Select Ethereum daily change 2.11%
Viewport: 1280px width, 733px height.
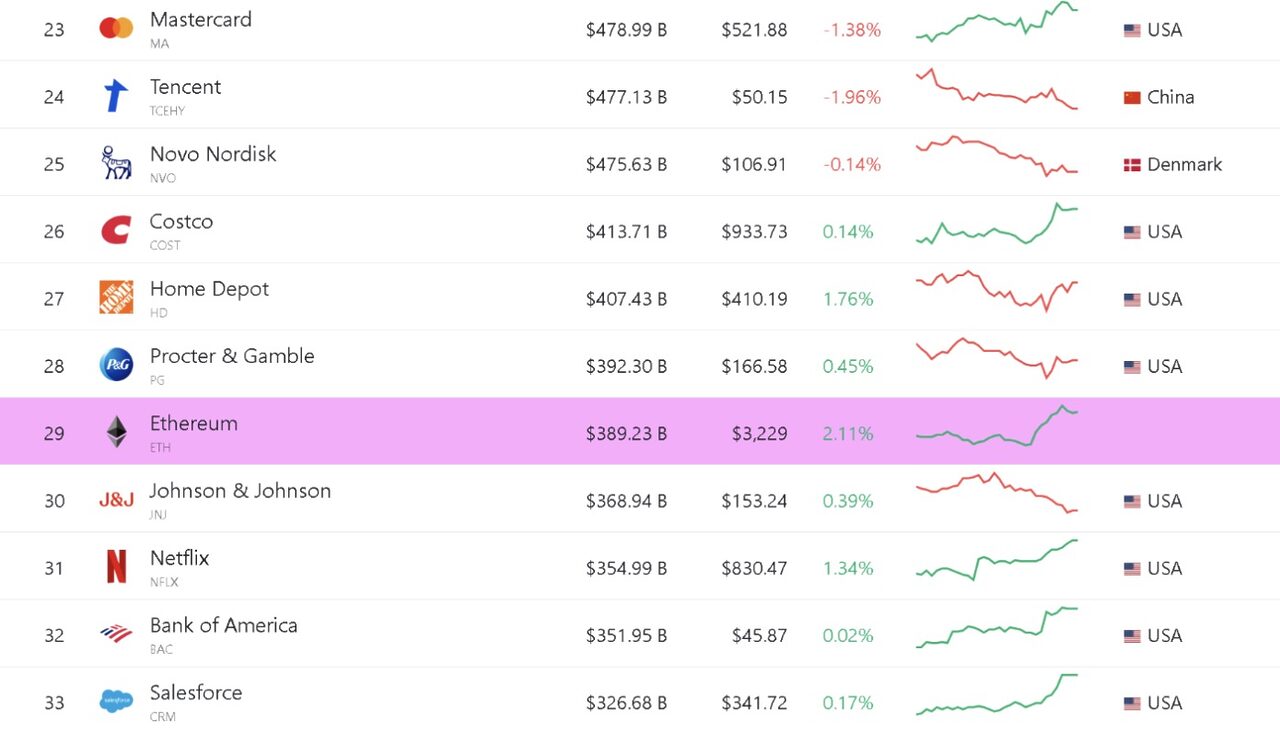[x=848, y=434]
